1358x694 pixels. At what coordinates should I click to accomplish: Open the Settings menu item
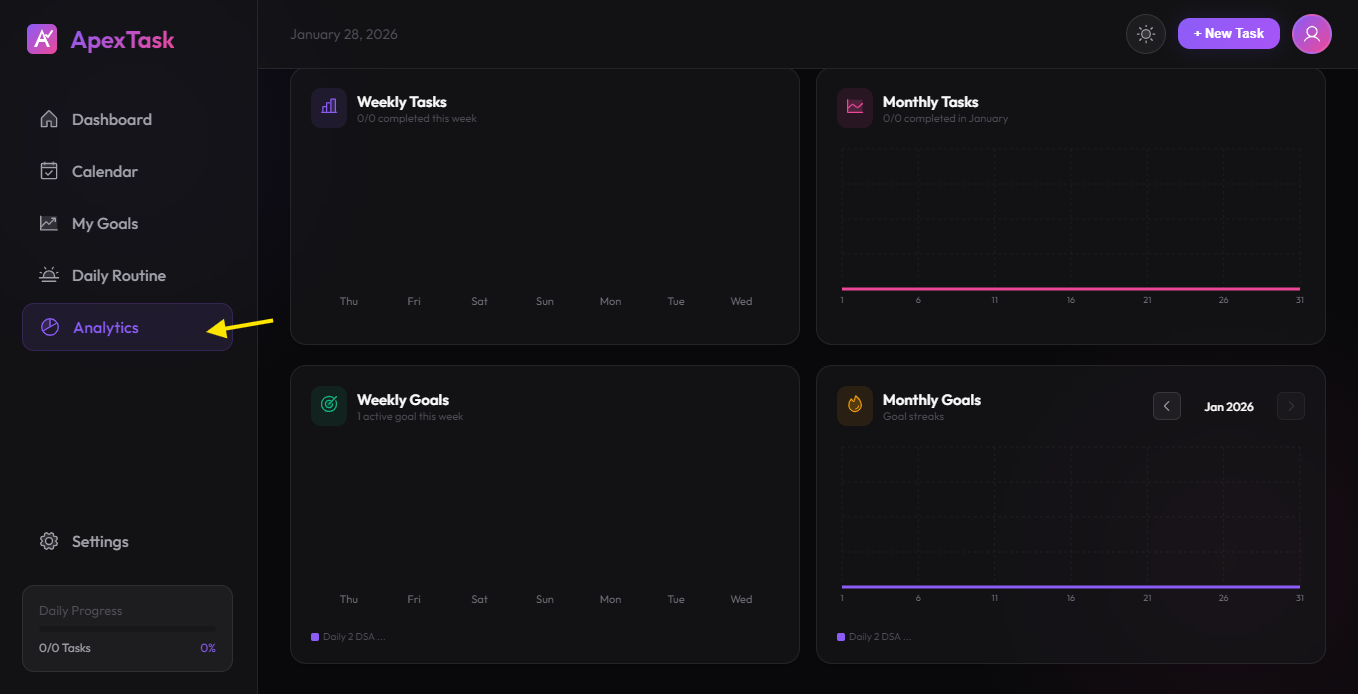99,541
